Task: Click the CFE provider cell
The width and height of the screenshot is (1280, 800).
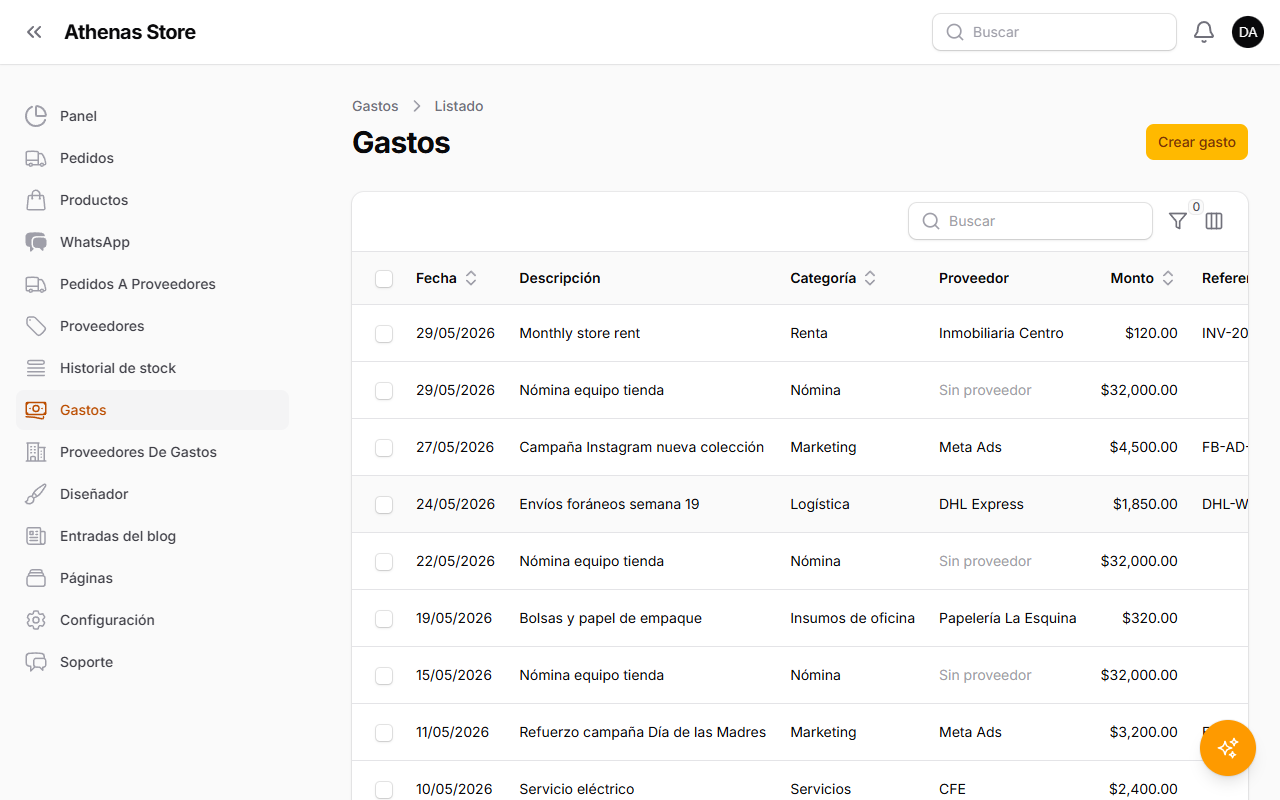Action: [x=952, y=789]
